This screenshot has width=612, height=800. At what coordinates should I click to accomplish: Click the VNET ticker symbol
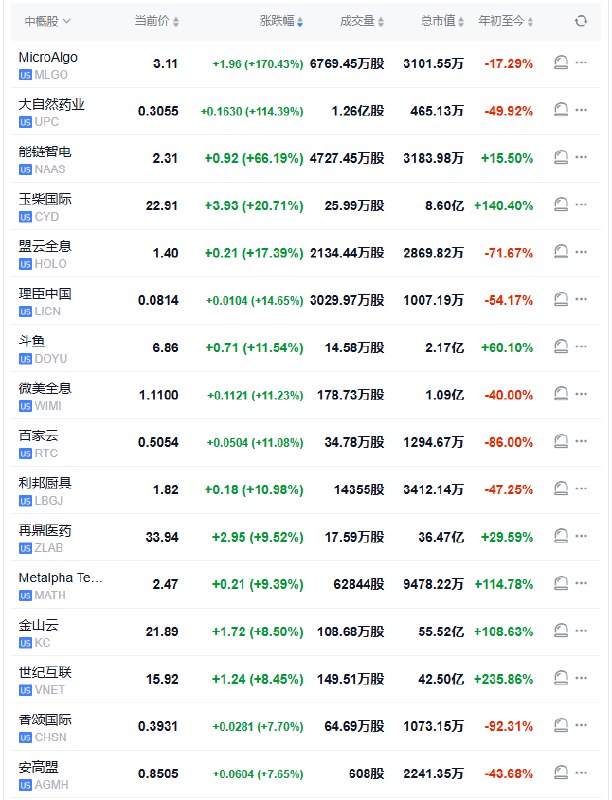49,690
